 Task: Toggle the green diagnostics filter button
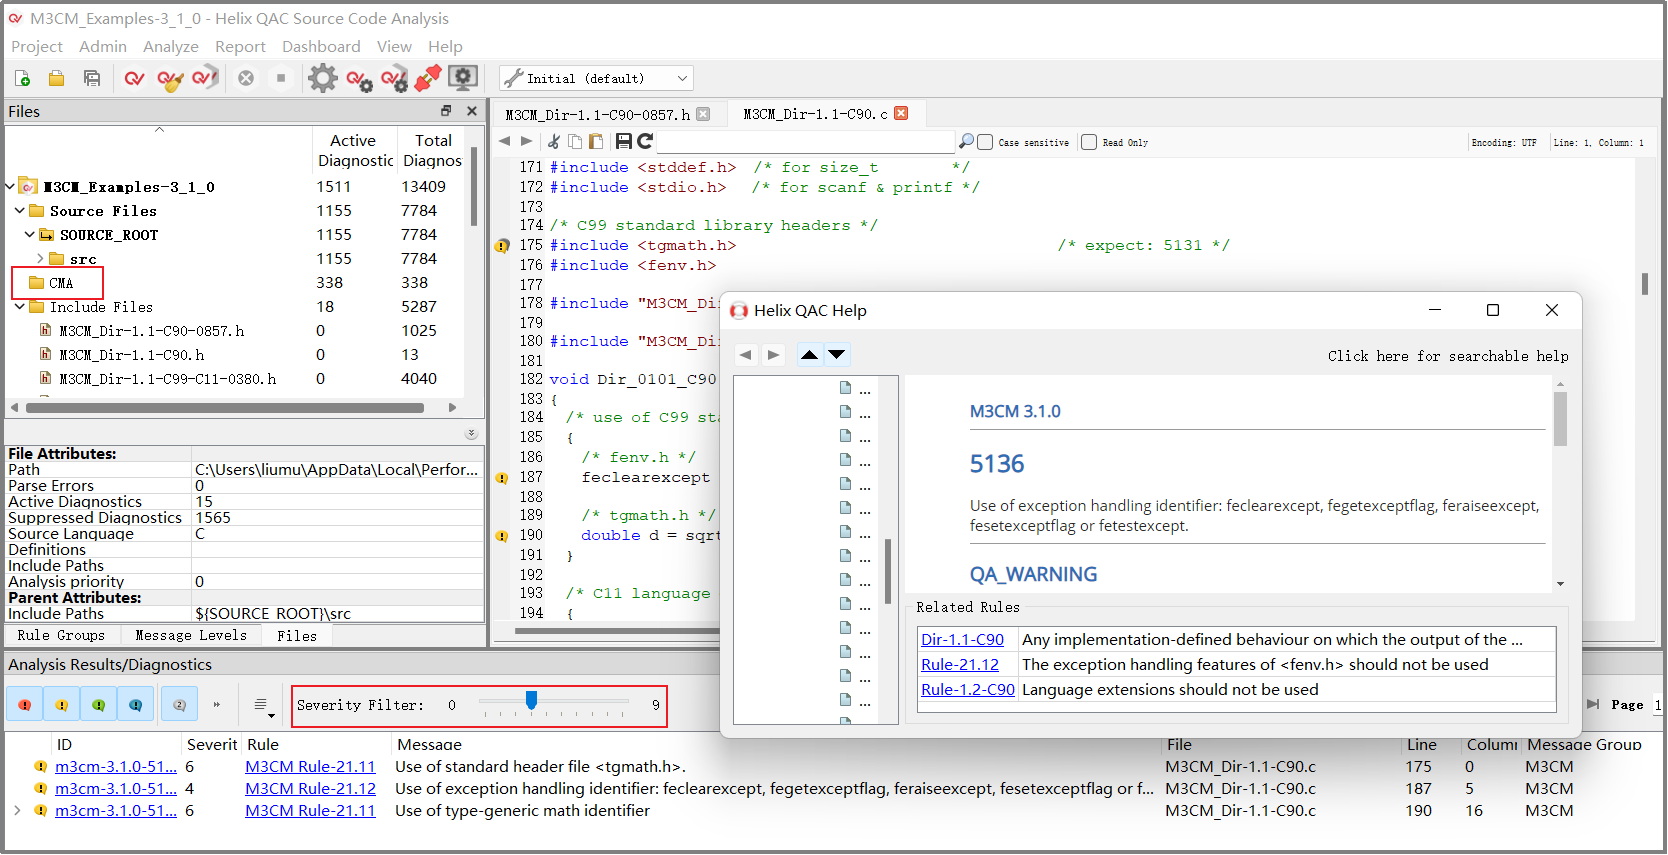(x=98, y=705)
